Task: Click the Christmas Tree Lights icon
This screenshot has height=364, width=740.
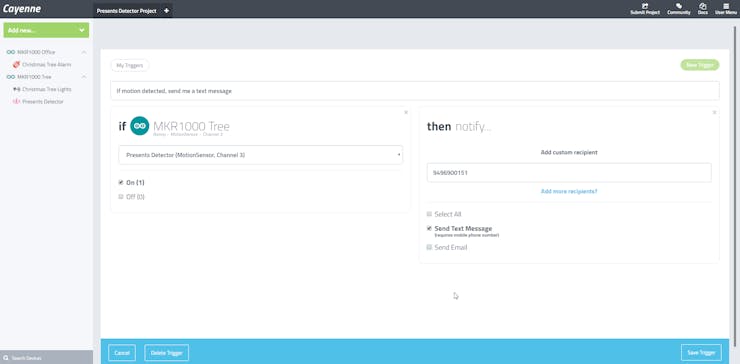Action: tap(17, 89)
